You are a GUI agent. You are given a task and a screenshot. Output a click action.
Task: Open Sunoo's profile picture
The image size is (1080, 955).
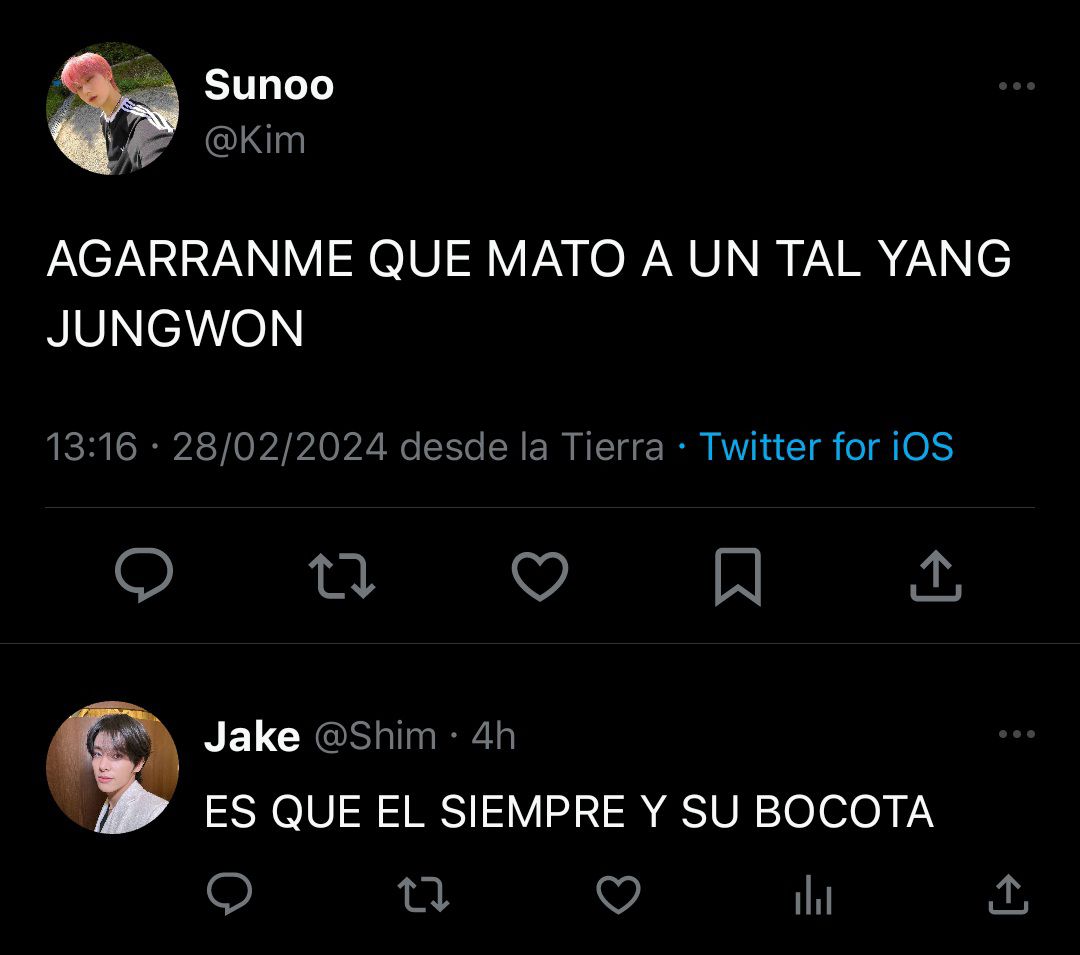click(112, 108)
